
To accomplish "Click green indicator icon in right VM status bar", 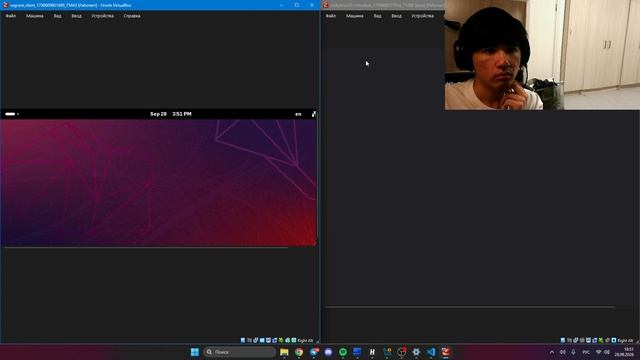I will pos(601,340).
